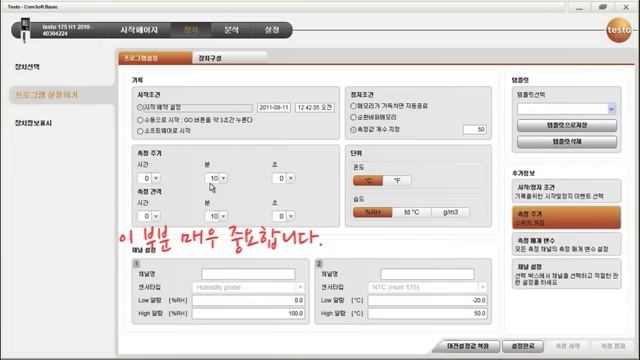640x360 pixels.
Task: Open the orange 측정 주기 info item
Action: pyautogui.click(x=567, y=218)
